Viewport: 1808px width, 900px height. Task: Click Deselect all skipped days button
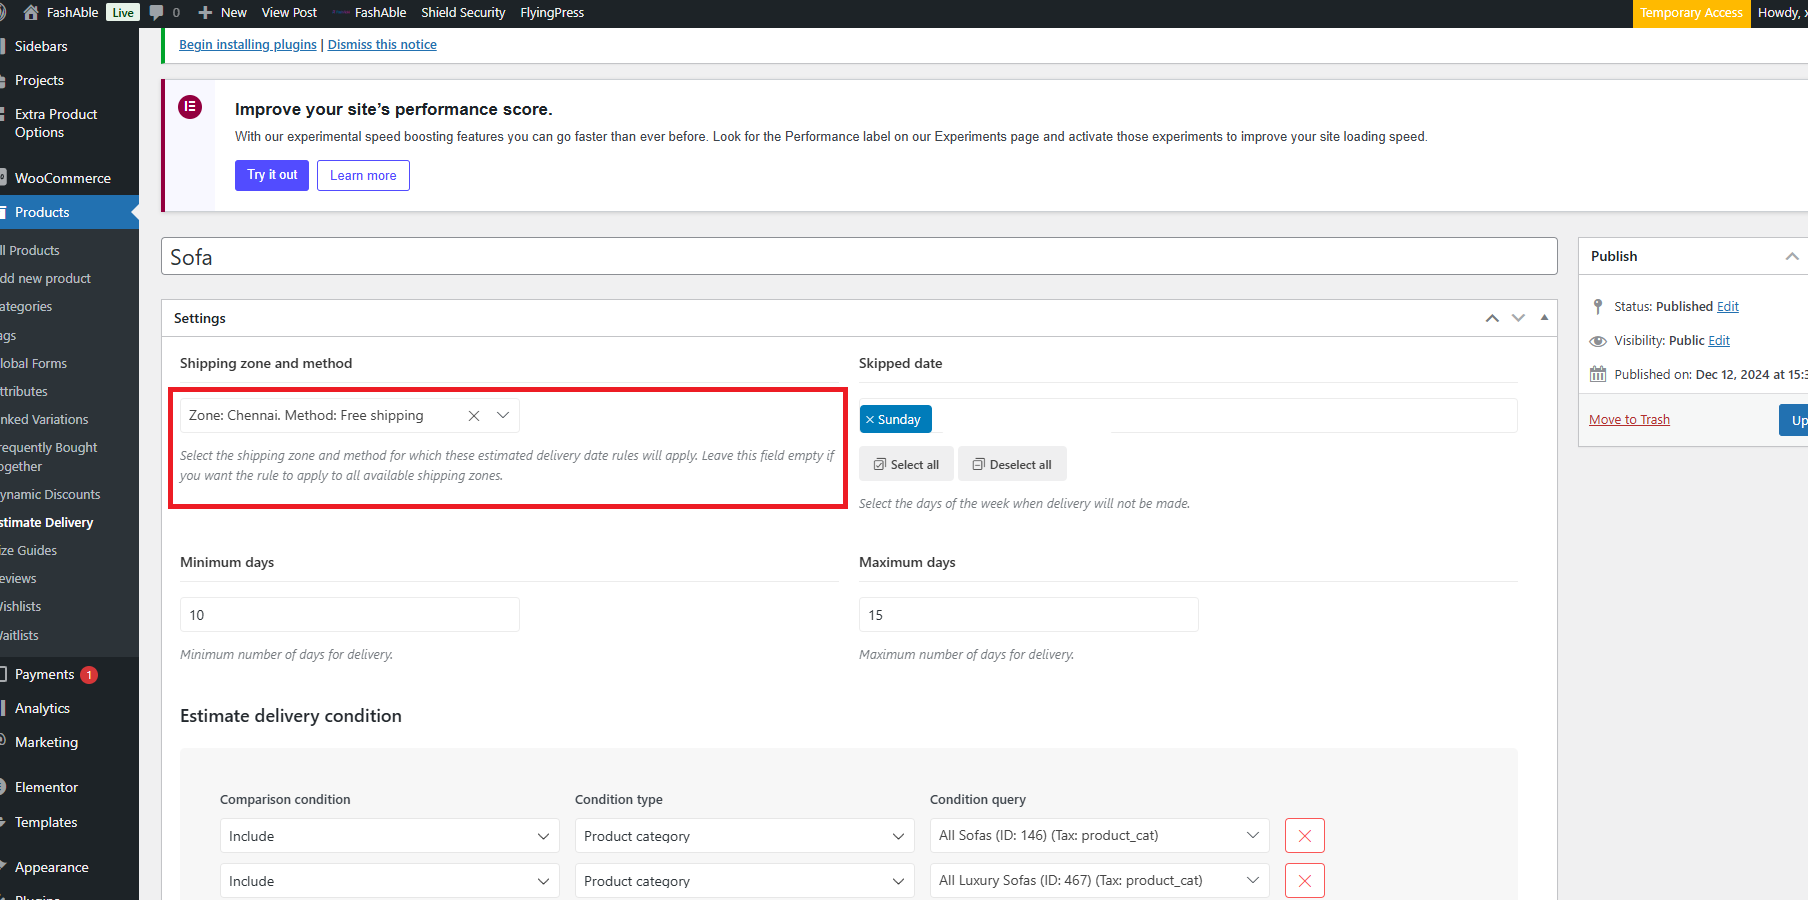click(1012, 464)
